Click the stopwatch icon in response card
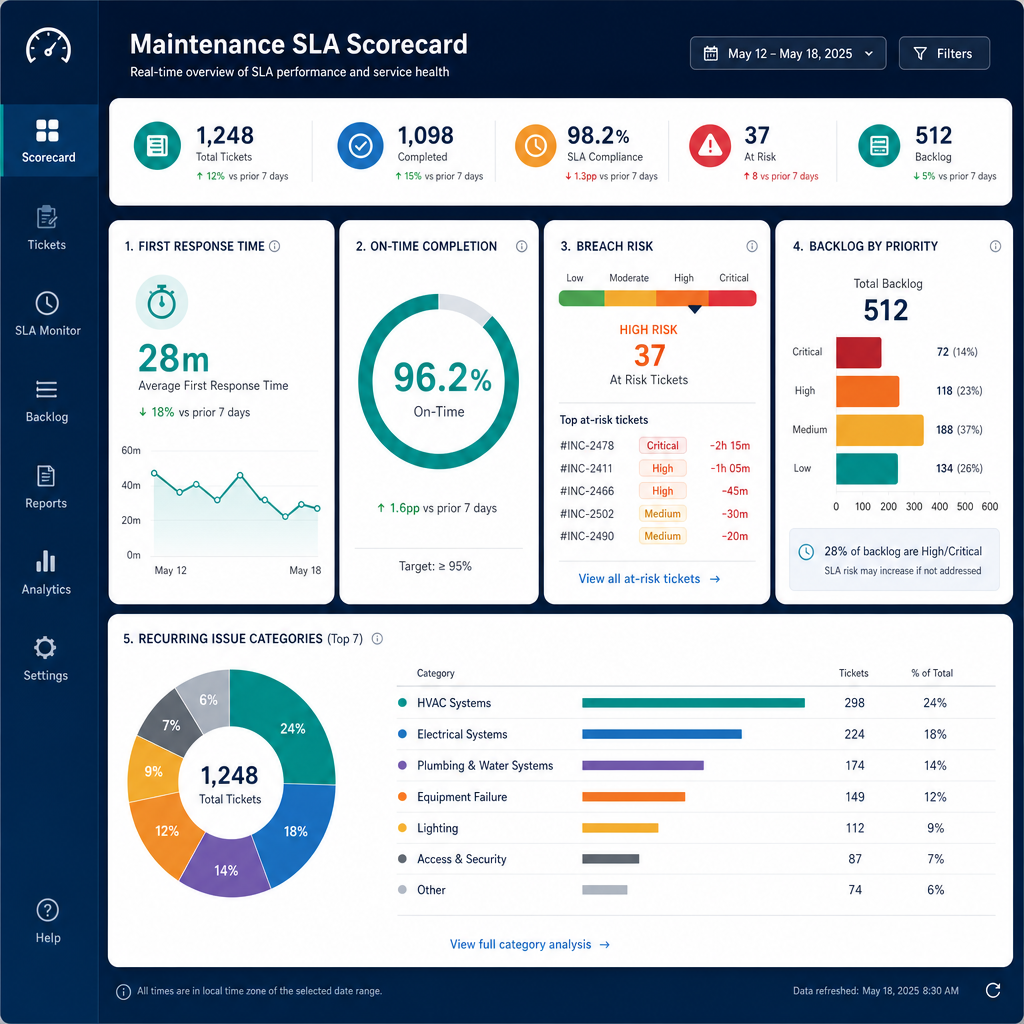This screenshot has width=1024, height=1024. [161, 302]
